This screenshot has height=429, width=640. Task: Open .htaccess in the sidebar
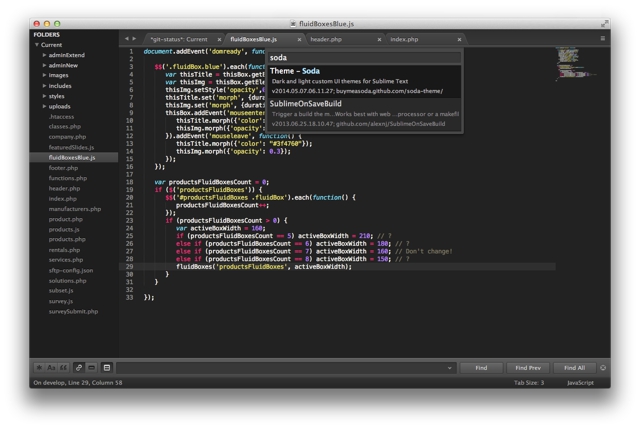click(61, 116)
